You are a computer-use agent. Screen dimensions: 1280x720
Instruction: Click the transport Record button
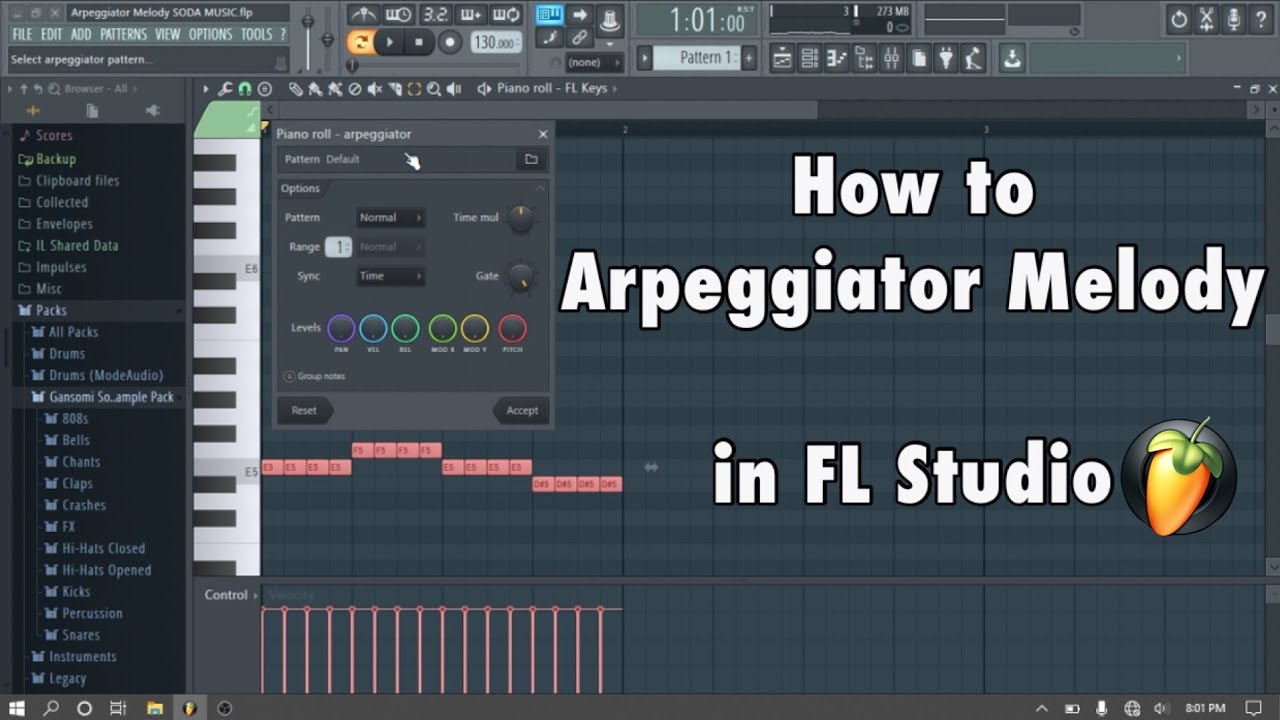tap(450, 42)
